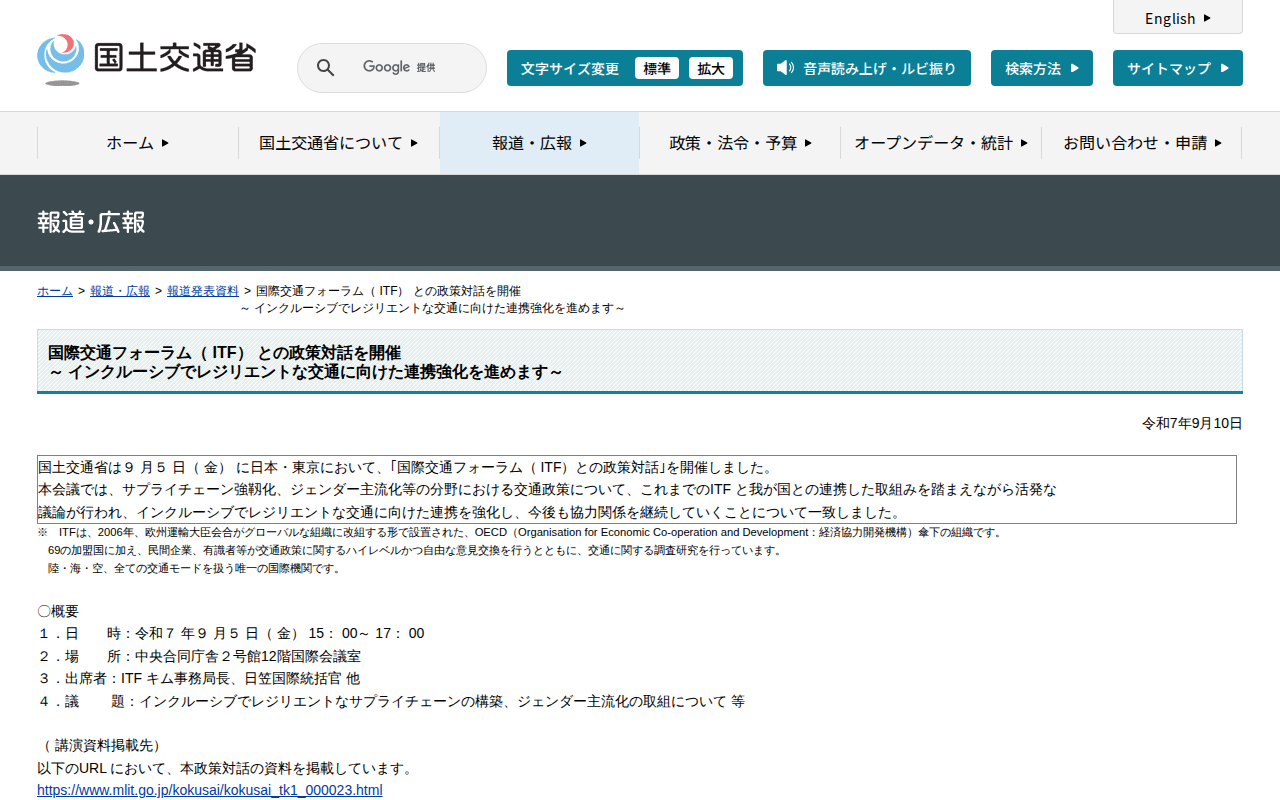Set text size to 拡大

711,68
